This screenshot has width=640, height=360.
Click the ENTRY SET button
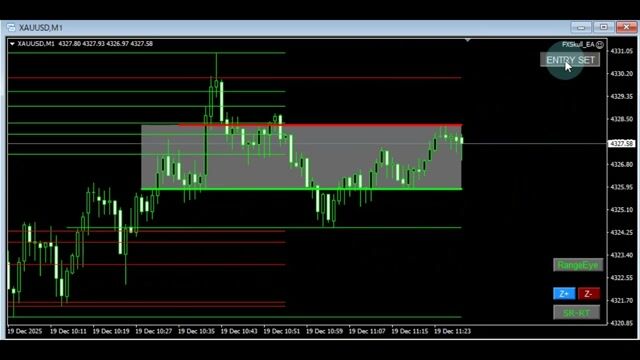[570, 60]
